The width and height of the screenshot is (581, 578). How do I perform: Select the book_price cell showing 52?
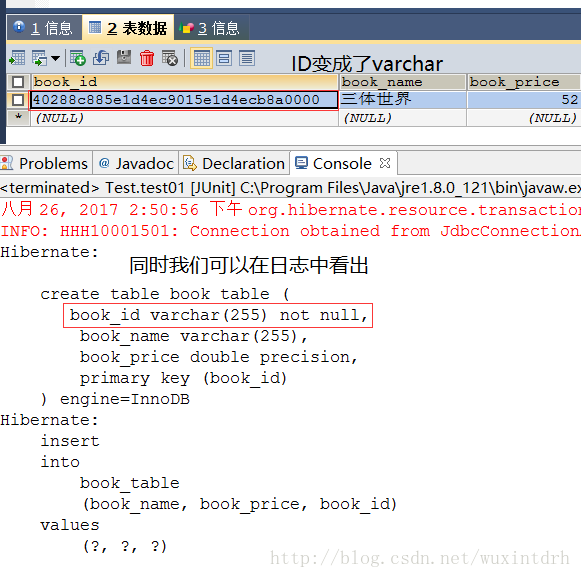coord(524,100)
